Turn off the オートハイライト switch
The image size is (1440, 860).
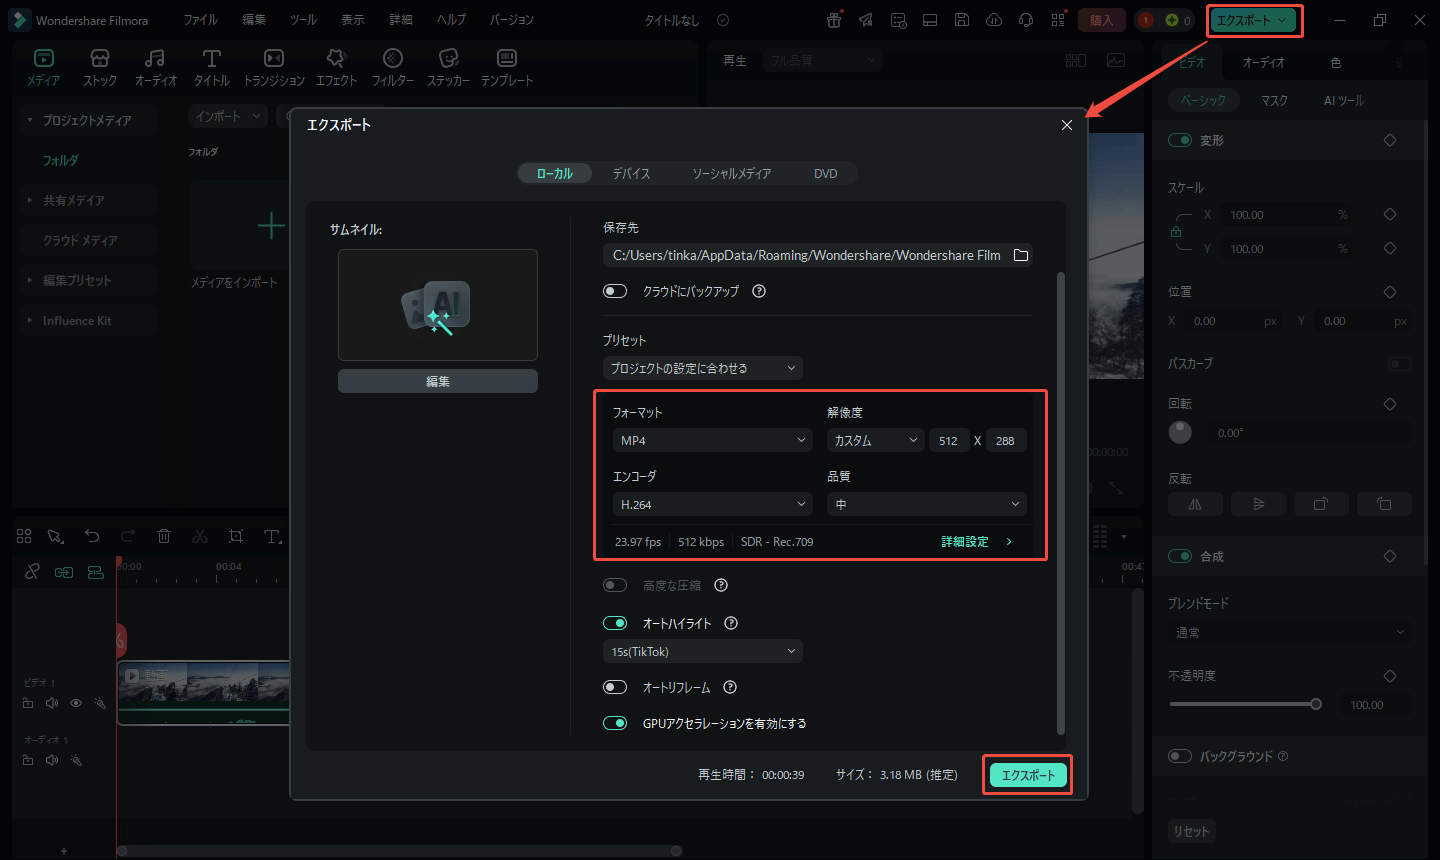(615, 623)
